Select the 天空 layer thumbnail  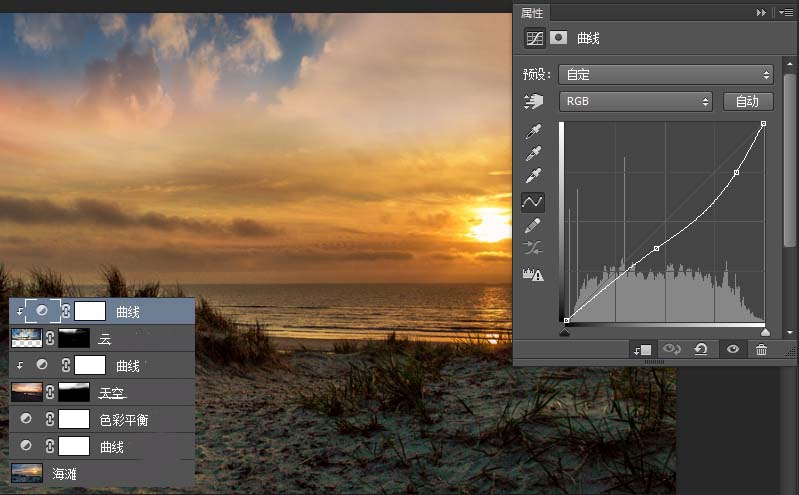tap(26, 392)
